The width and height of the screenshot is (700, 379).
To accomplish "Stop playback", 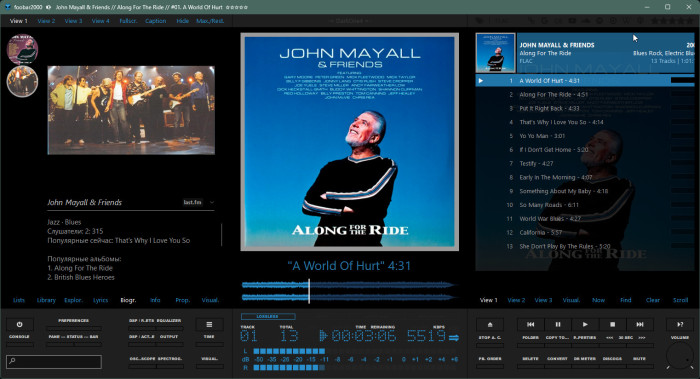I will pos(612,325).
